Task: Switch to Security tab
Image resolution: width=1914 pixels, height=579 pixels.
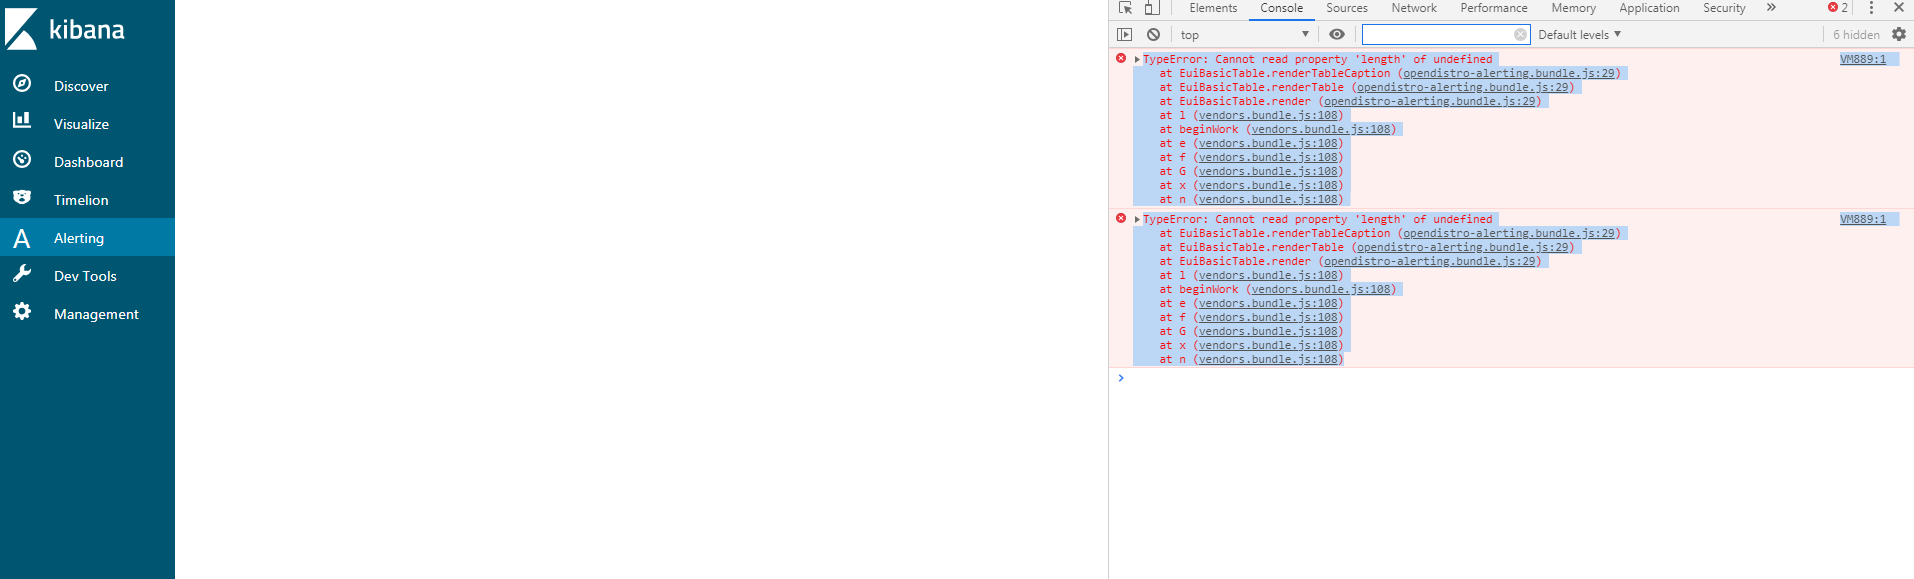Action: tap(1724, 8)
